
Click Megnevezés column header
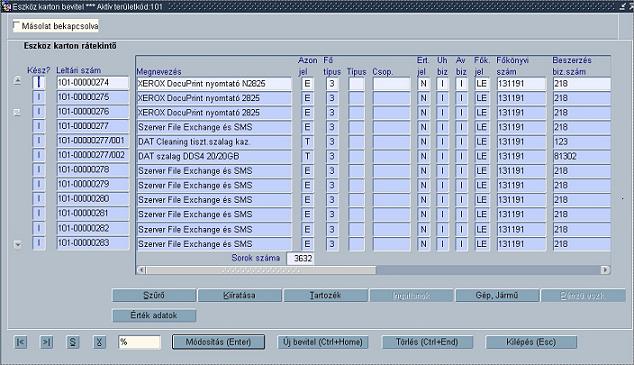pos(159,72)
